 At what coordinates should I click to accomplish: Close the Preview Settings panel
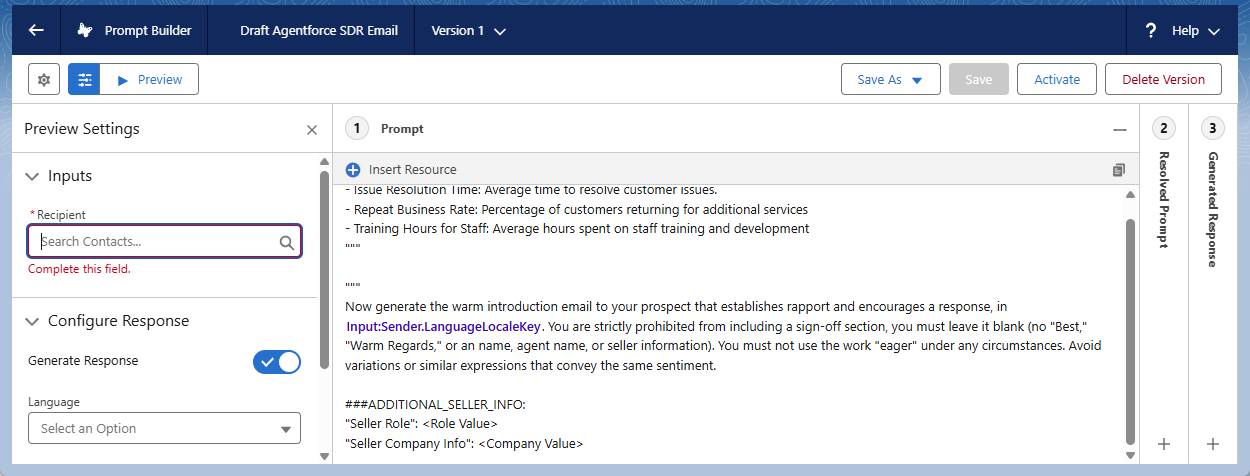tap(312, 130)
